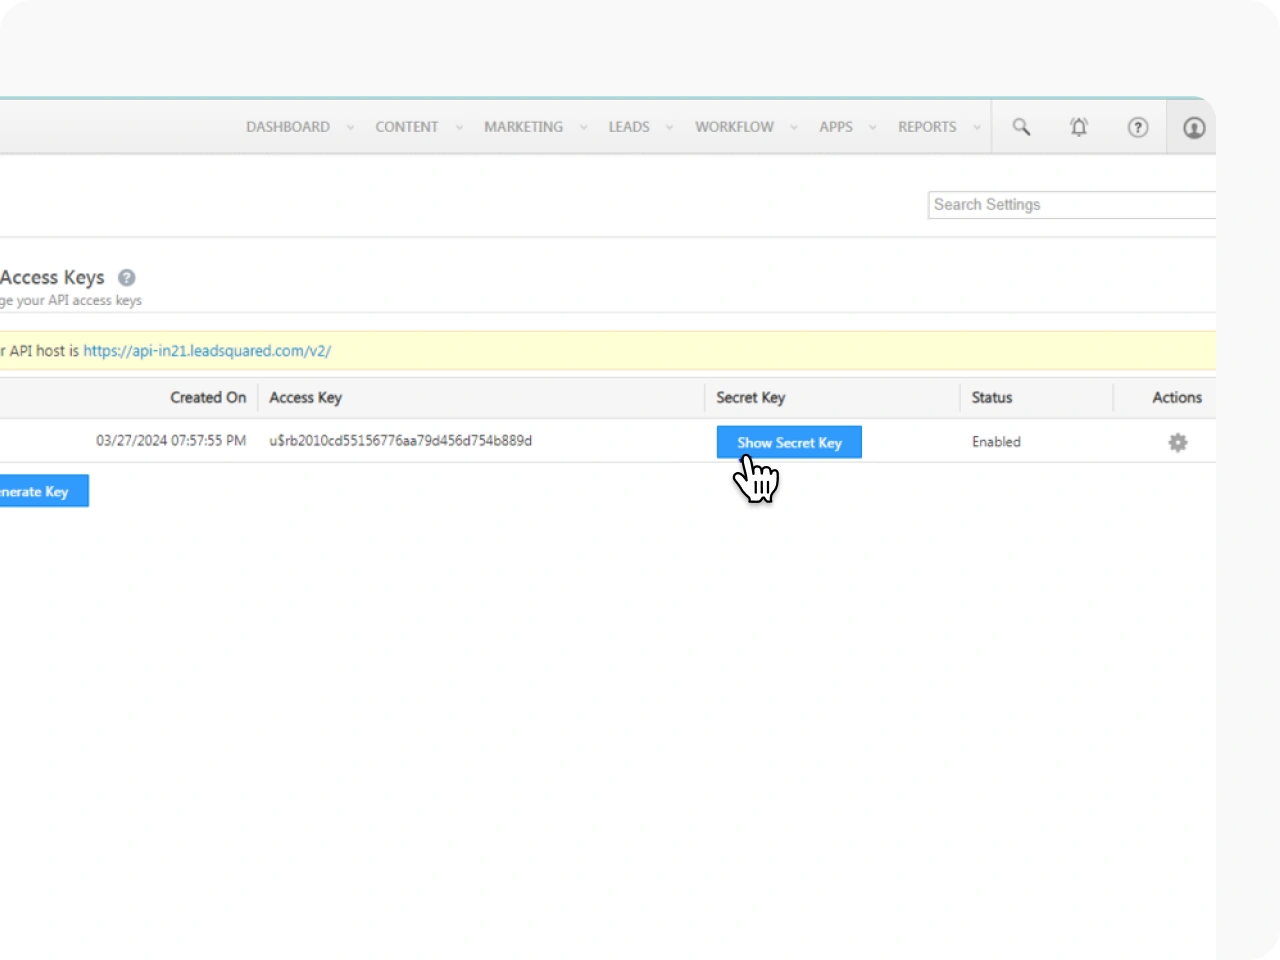The image size is (1280, 960).
Task: Expand the dropdown arrow next to LEADS
Action: pos(669,128)
